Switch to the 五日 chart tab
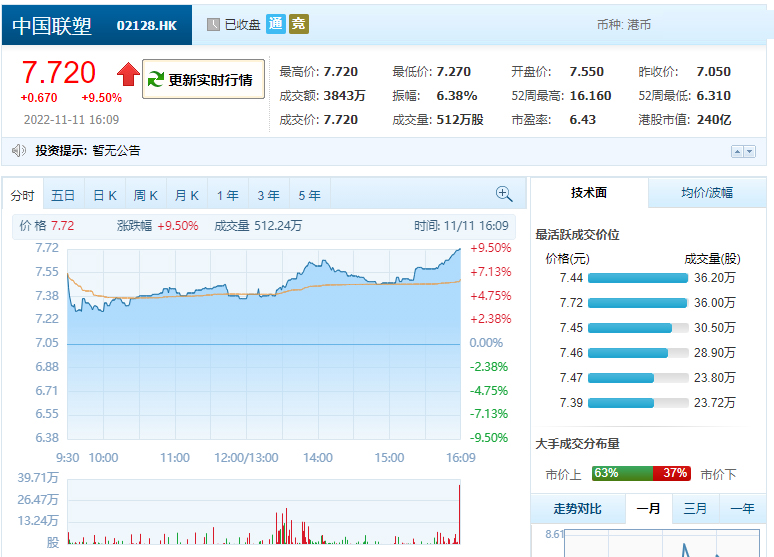774x557 pixels. 63,195
